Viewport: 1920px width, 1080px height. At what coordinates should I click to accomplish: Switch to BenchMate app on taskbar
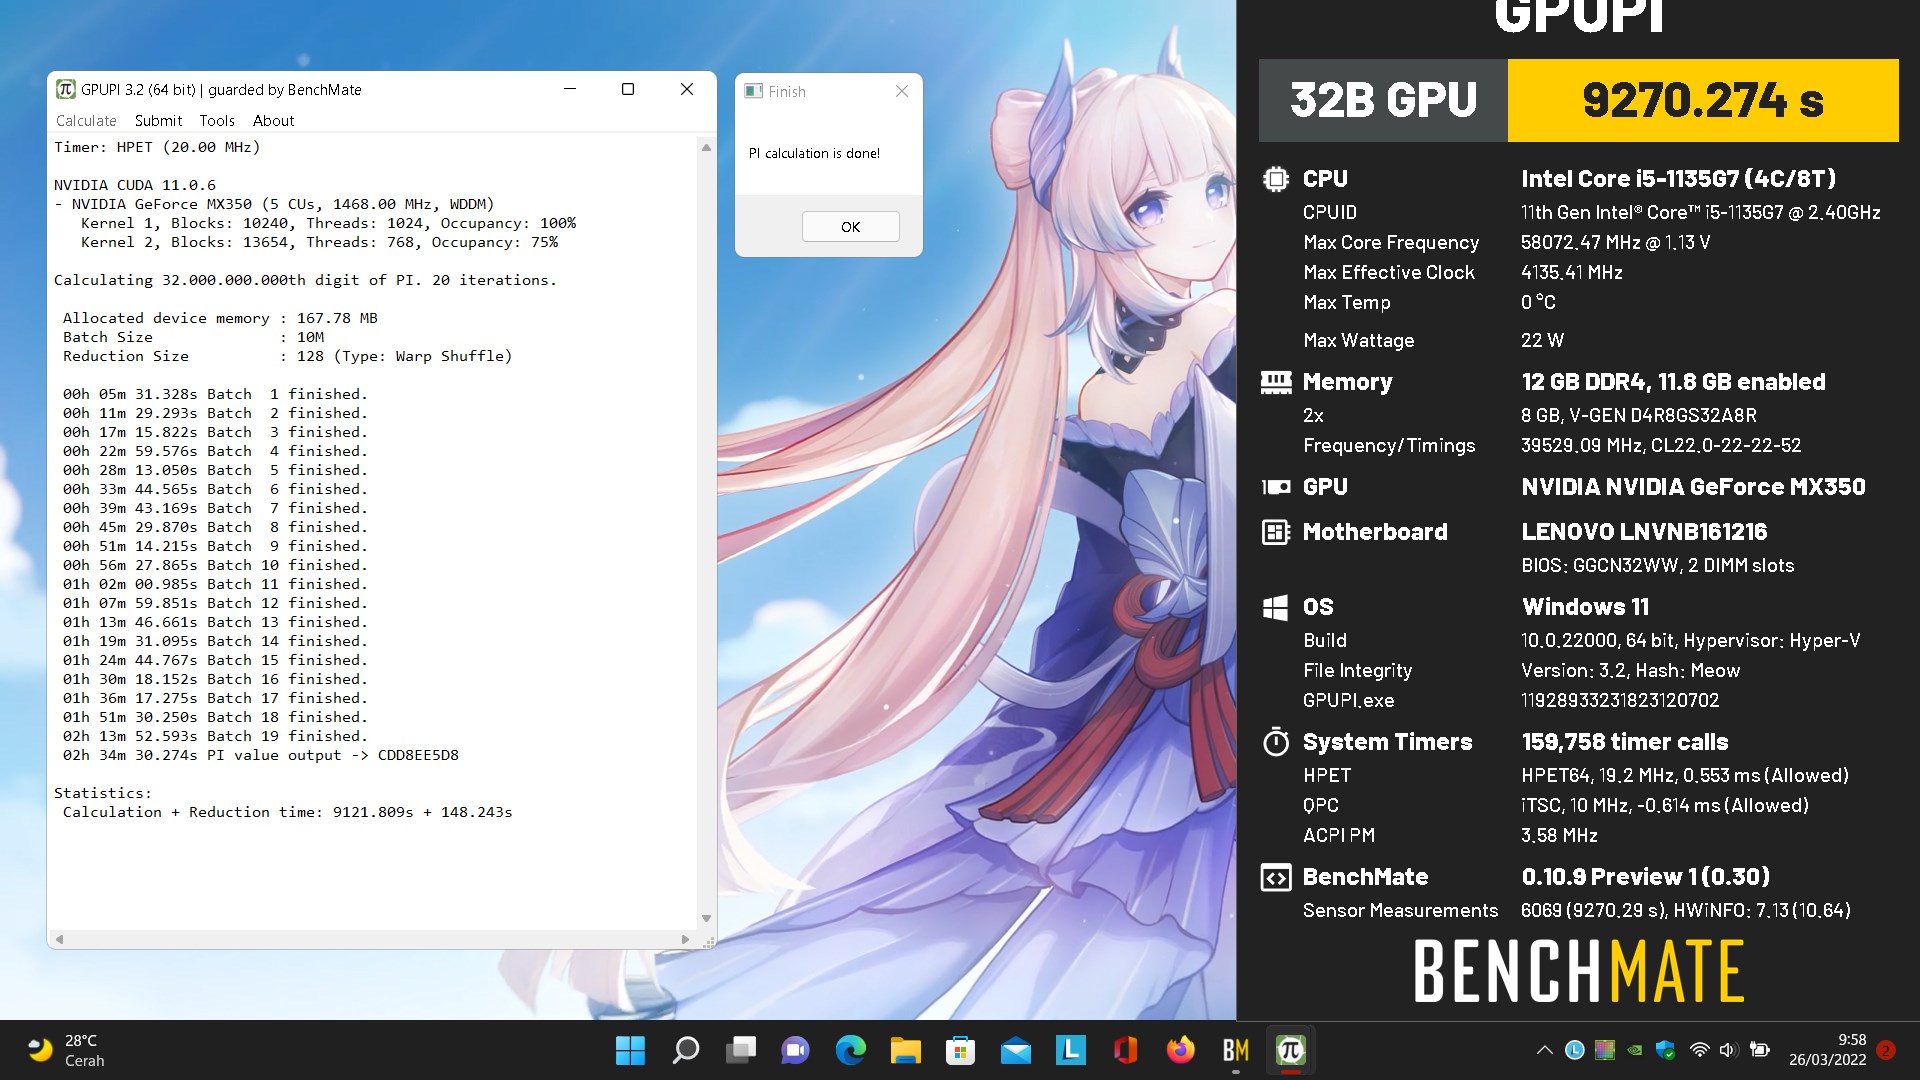1236,1050
